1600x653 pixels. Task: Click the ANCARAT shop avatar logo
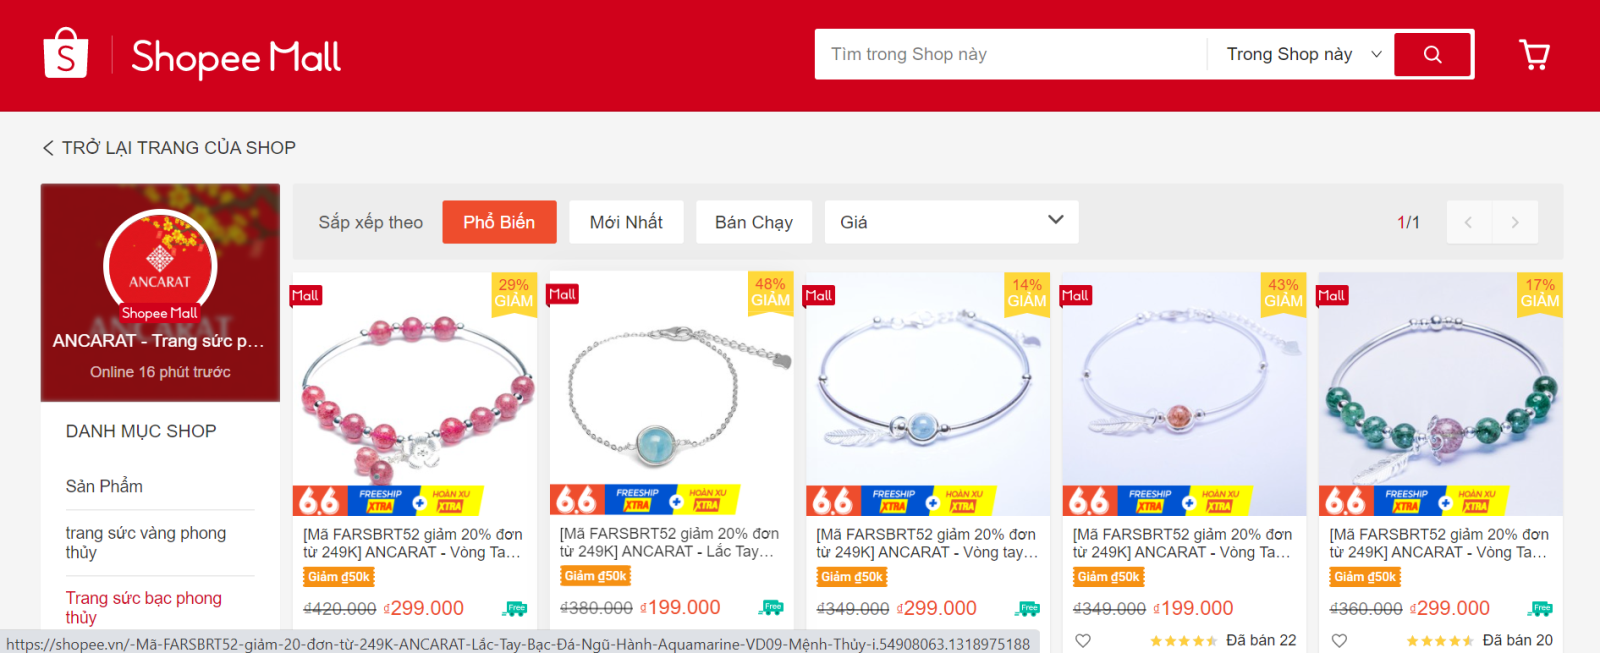point(160,266)
